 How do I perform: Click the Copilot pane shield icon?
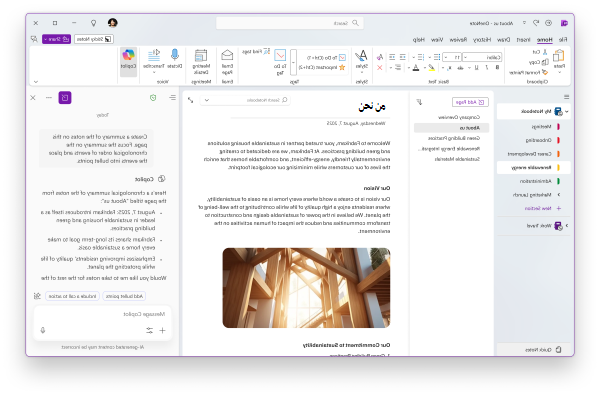(153, 98)
